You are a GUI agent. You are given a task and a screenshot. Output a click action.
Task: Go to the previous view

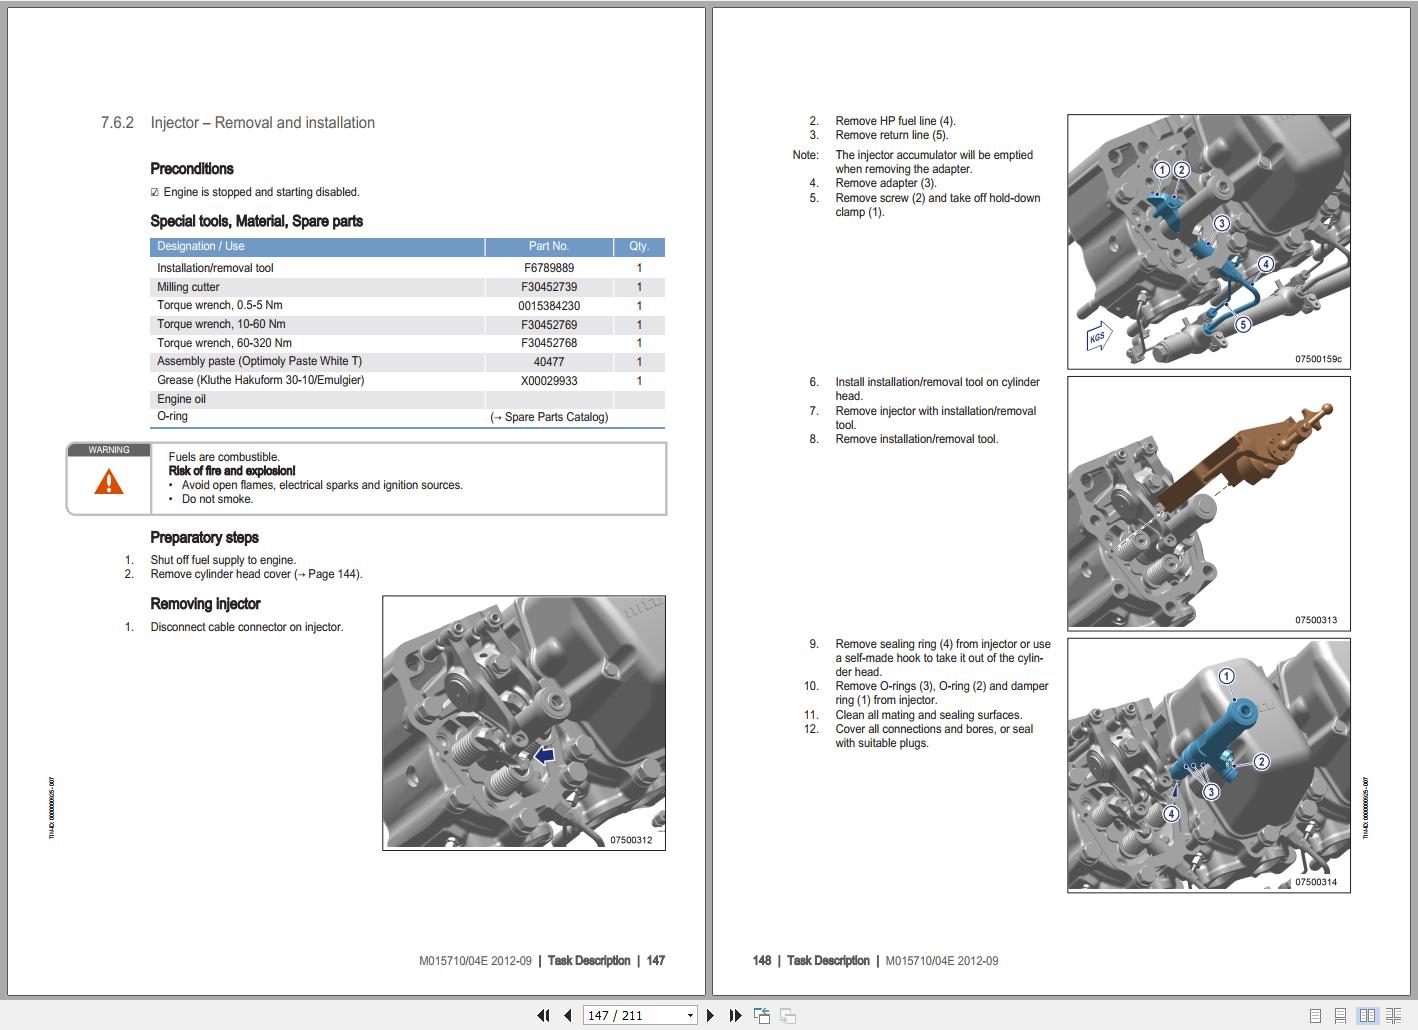point(761,1015)
